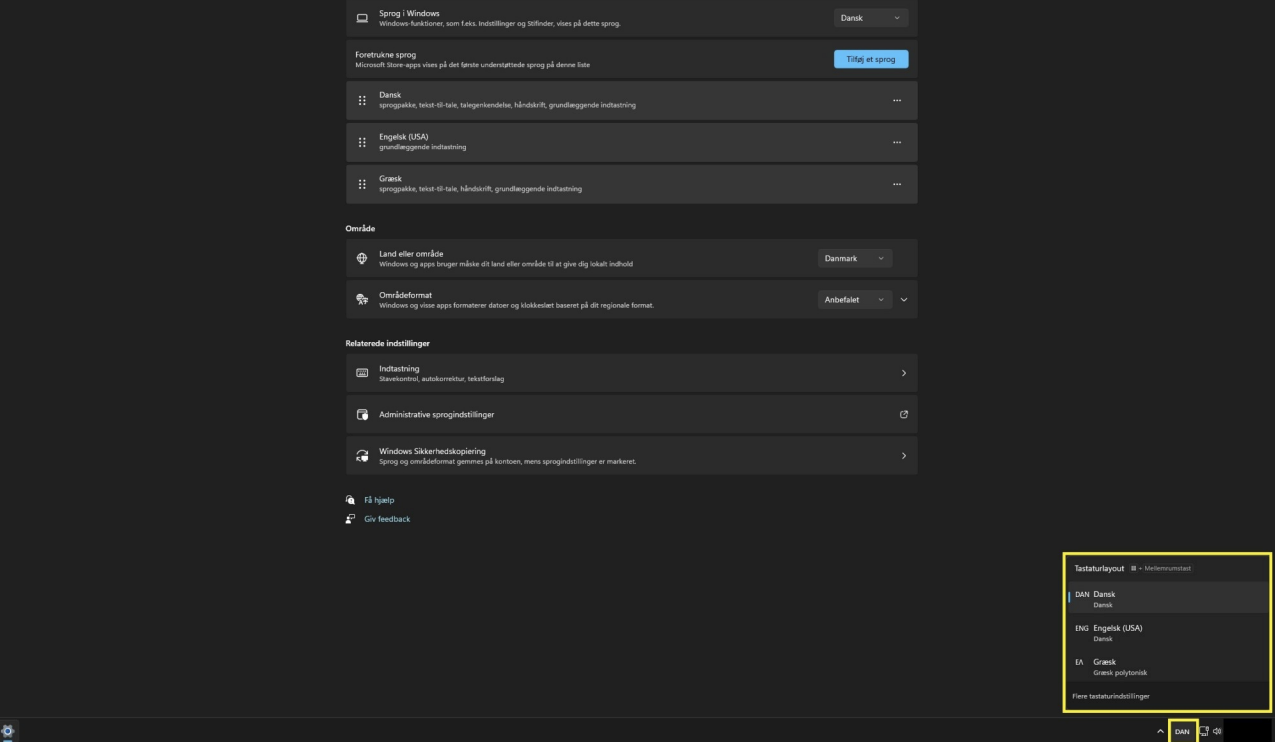Open the Områdeformat Anbefalet dropdown
1275x742 pixels.
(854, 300)
